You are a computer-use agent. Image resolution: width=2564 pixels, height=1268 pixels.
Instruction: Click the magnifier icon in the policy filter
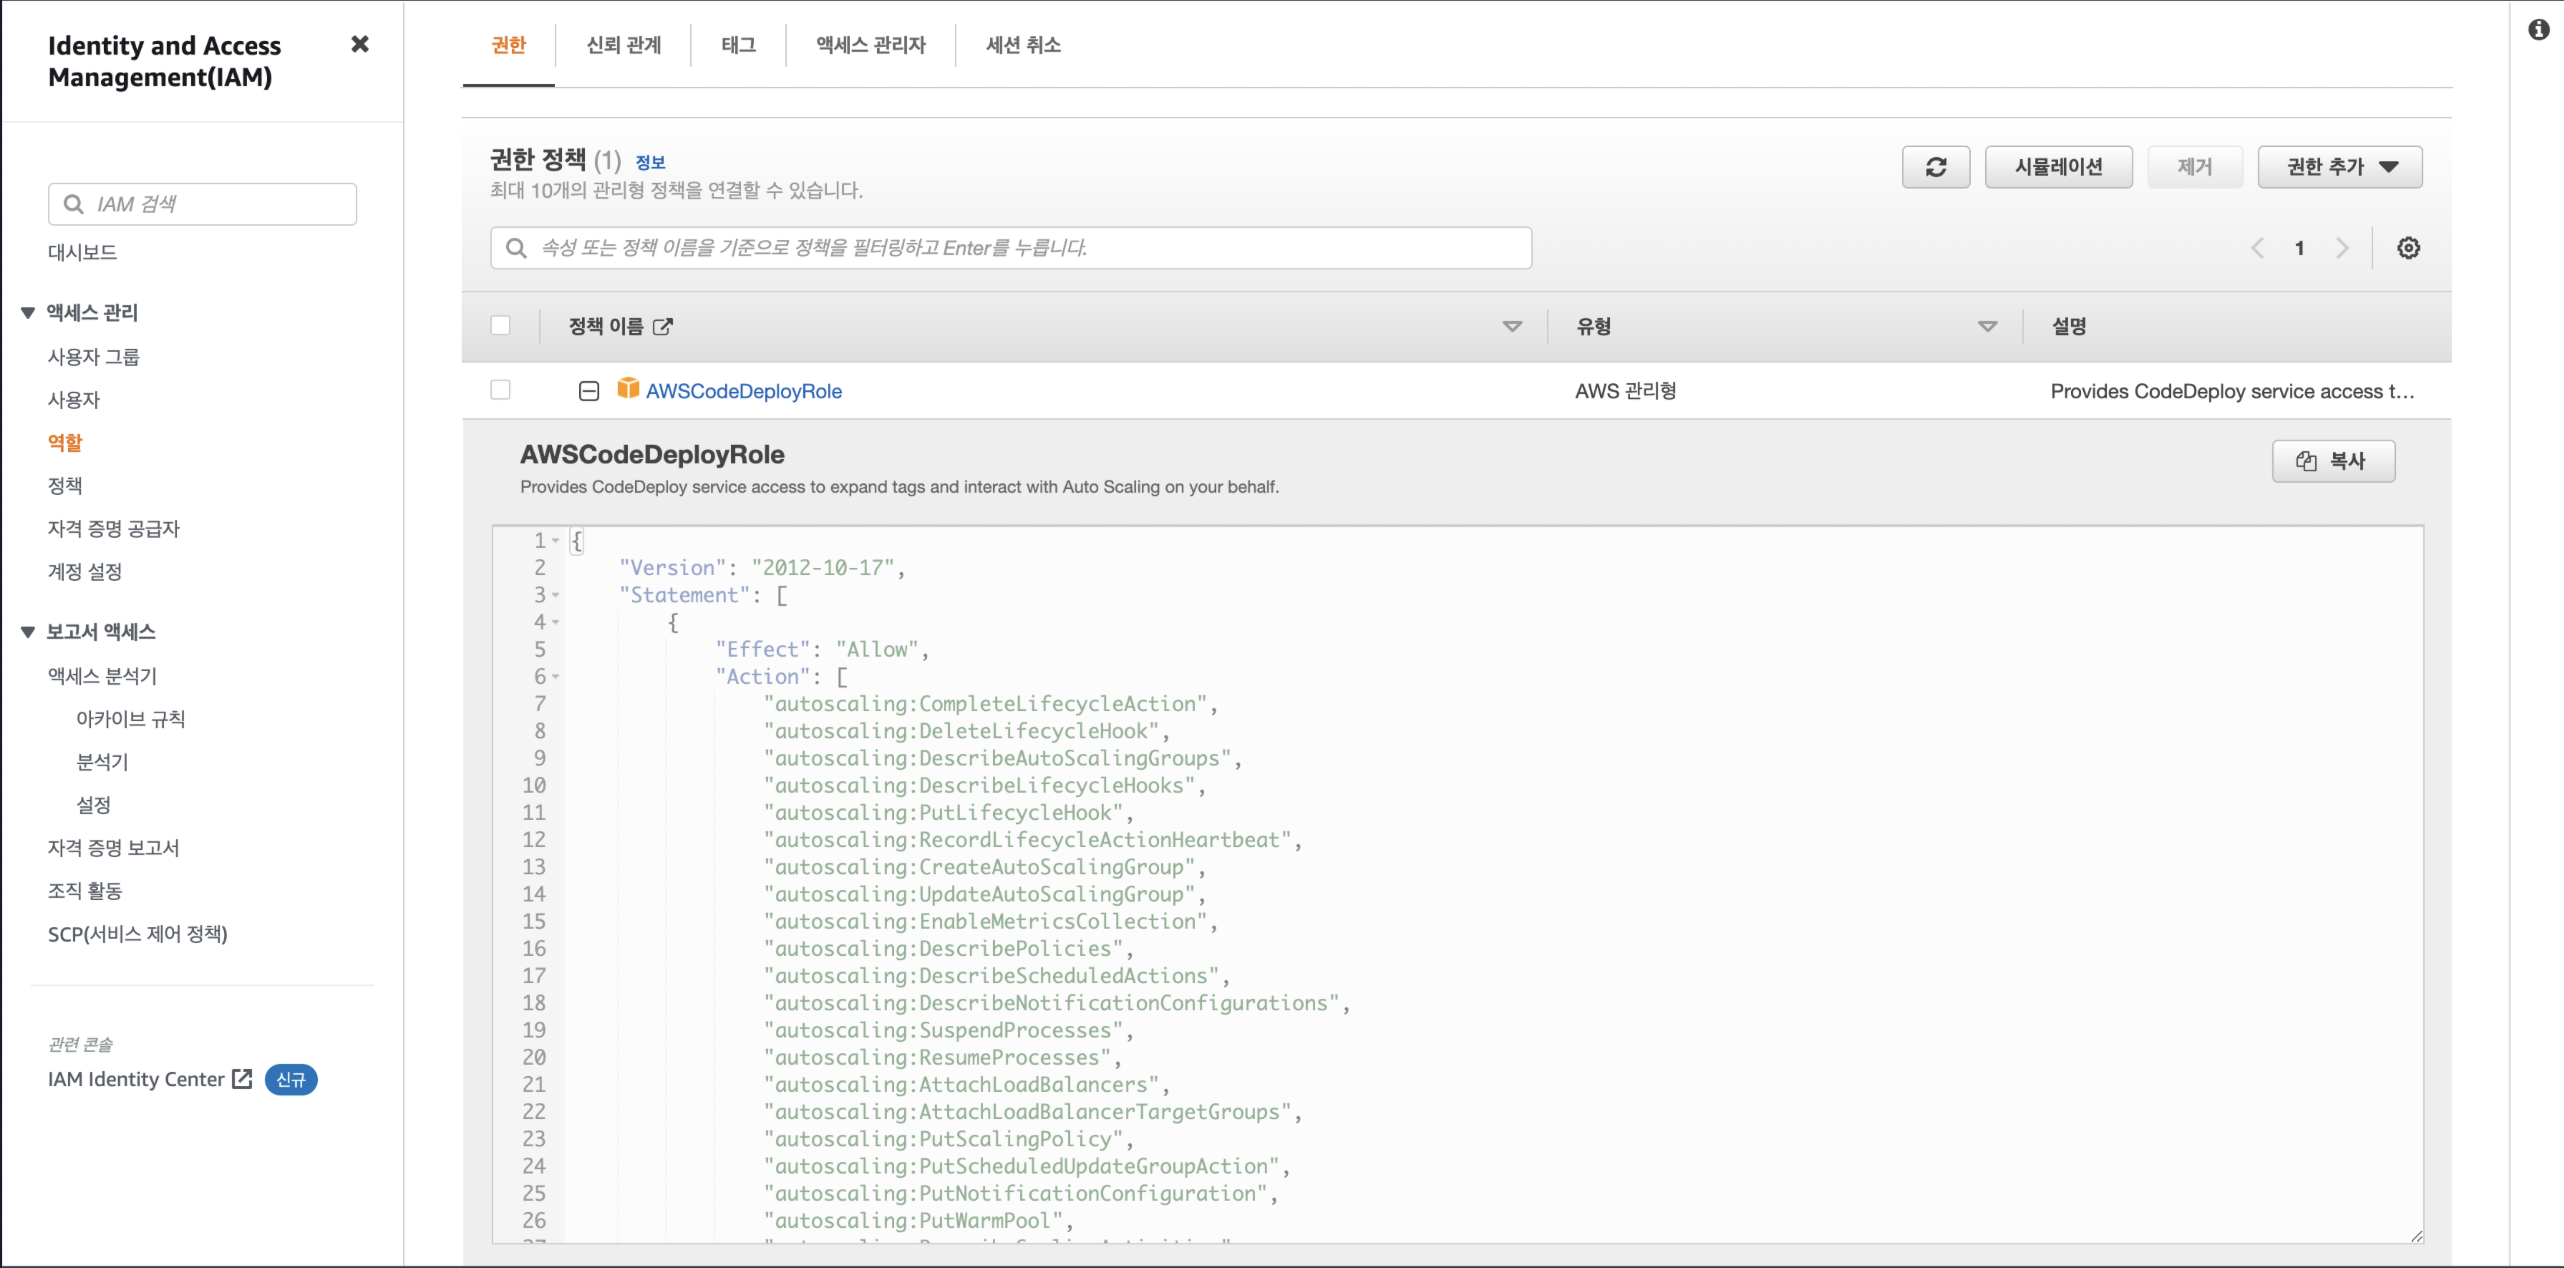click(x=516, y=248)
